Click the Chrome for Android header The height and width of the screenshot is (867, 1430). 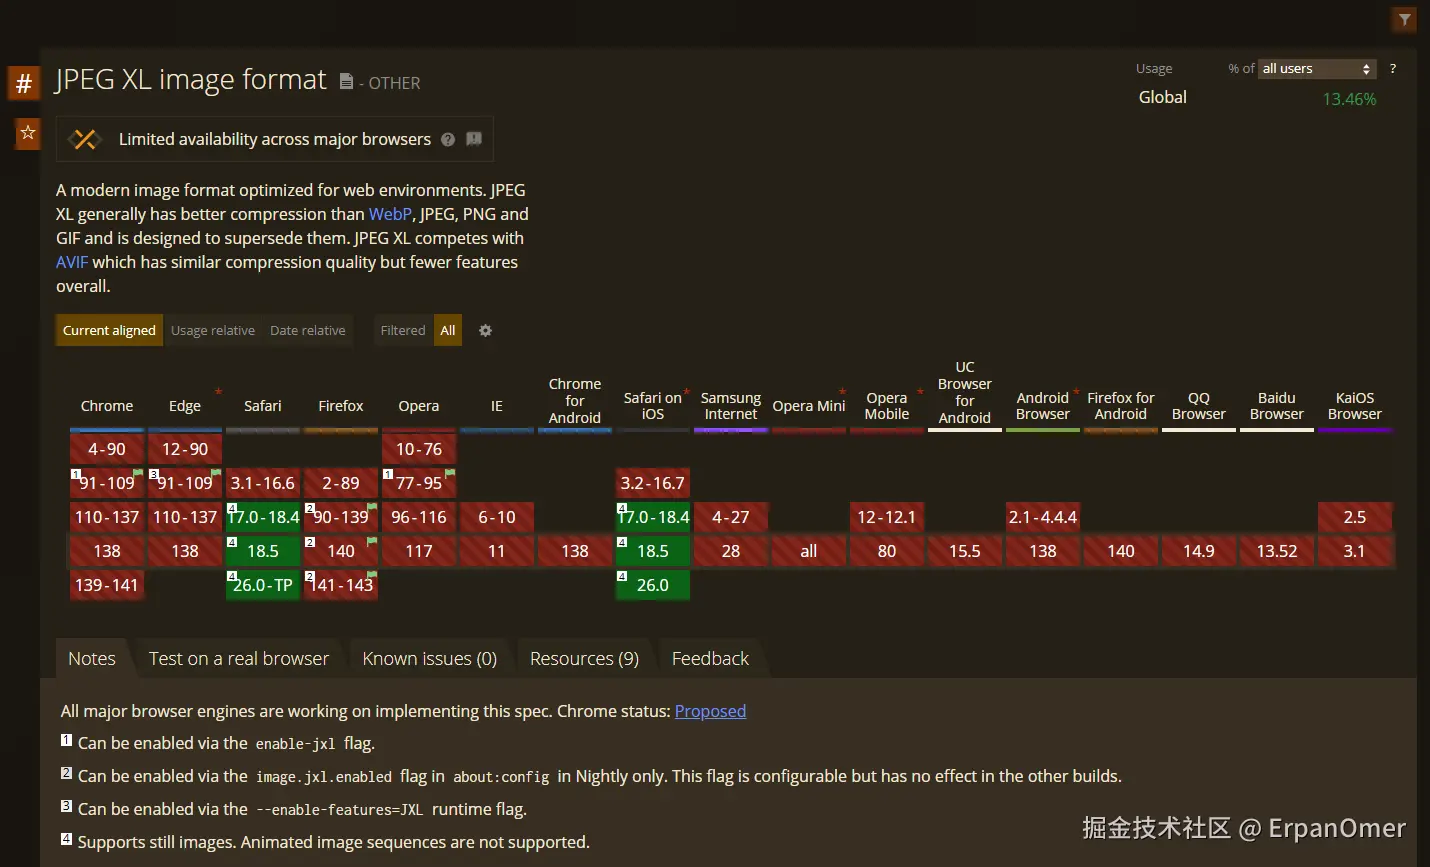click(575, 401)
